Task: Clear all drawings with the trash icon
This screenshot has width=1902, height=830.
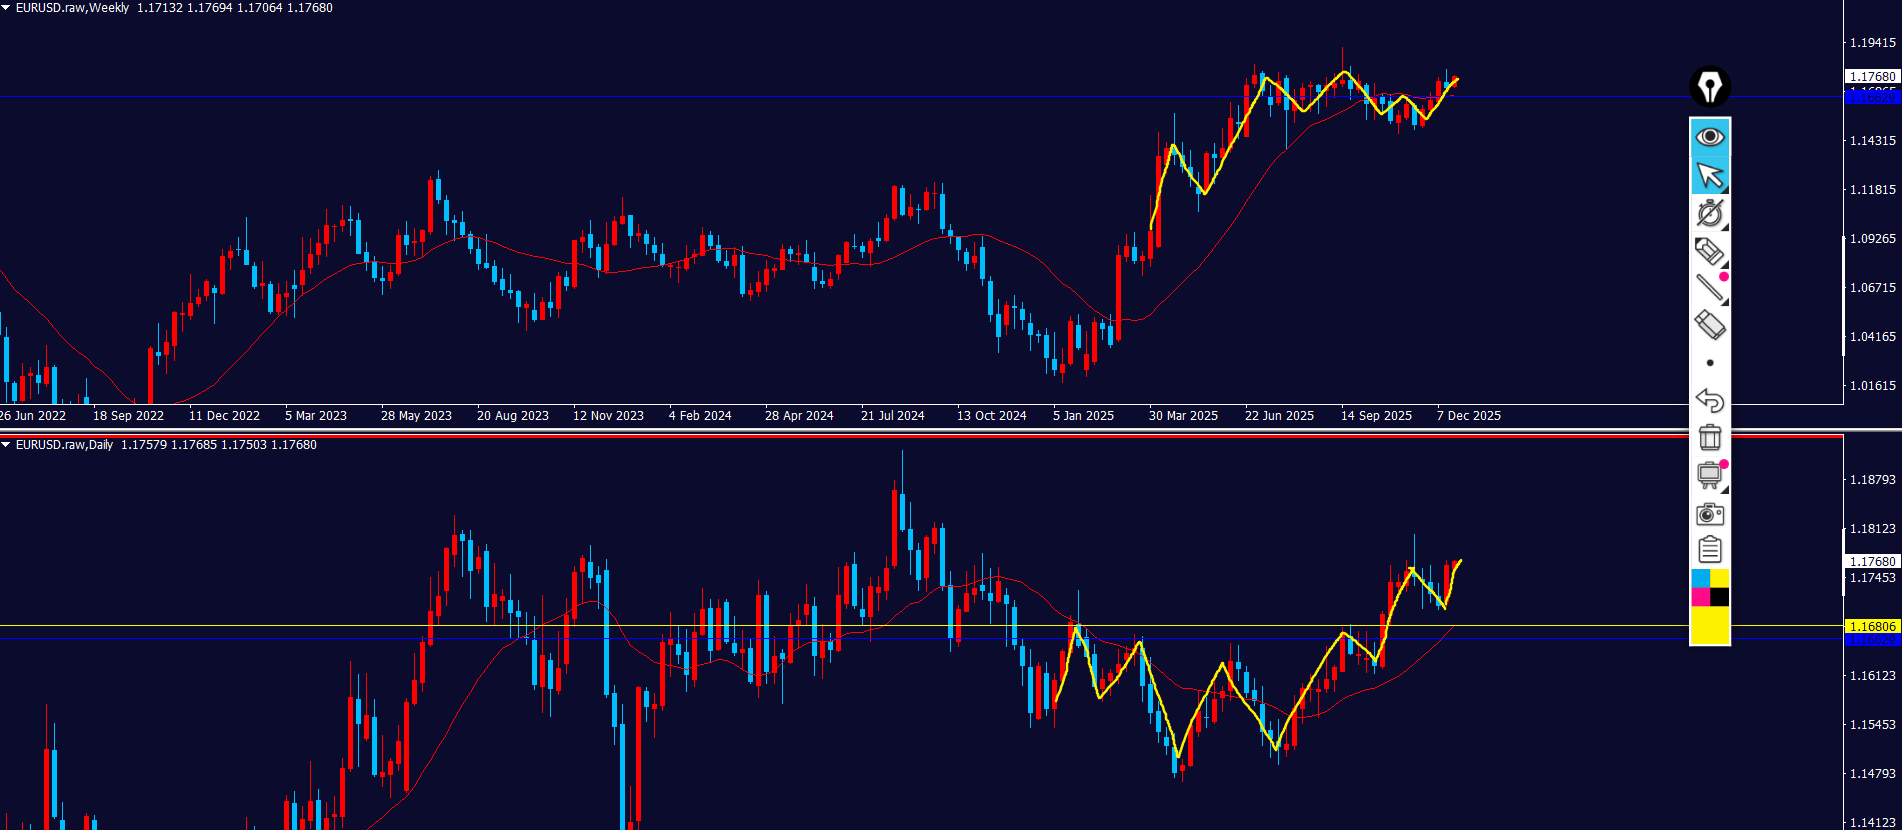Action: click(x=1710, y=437)
